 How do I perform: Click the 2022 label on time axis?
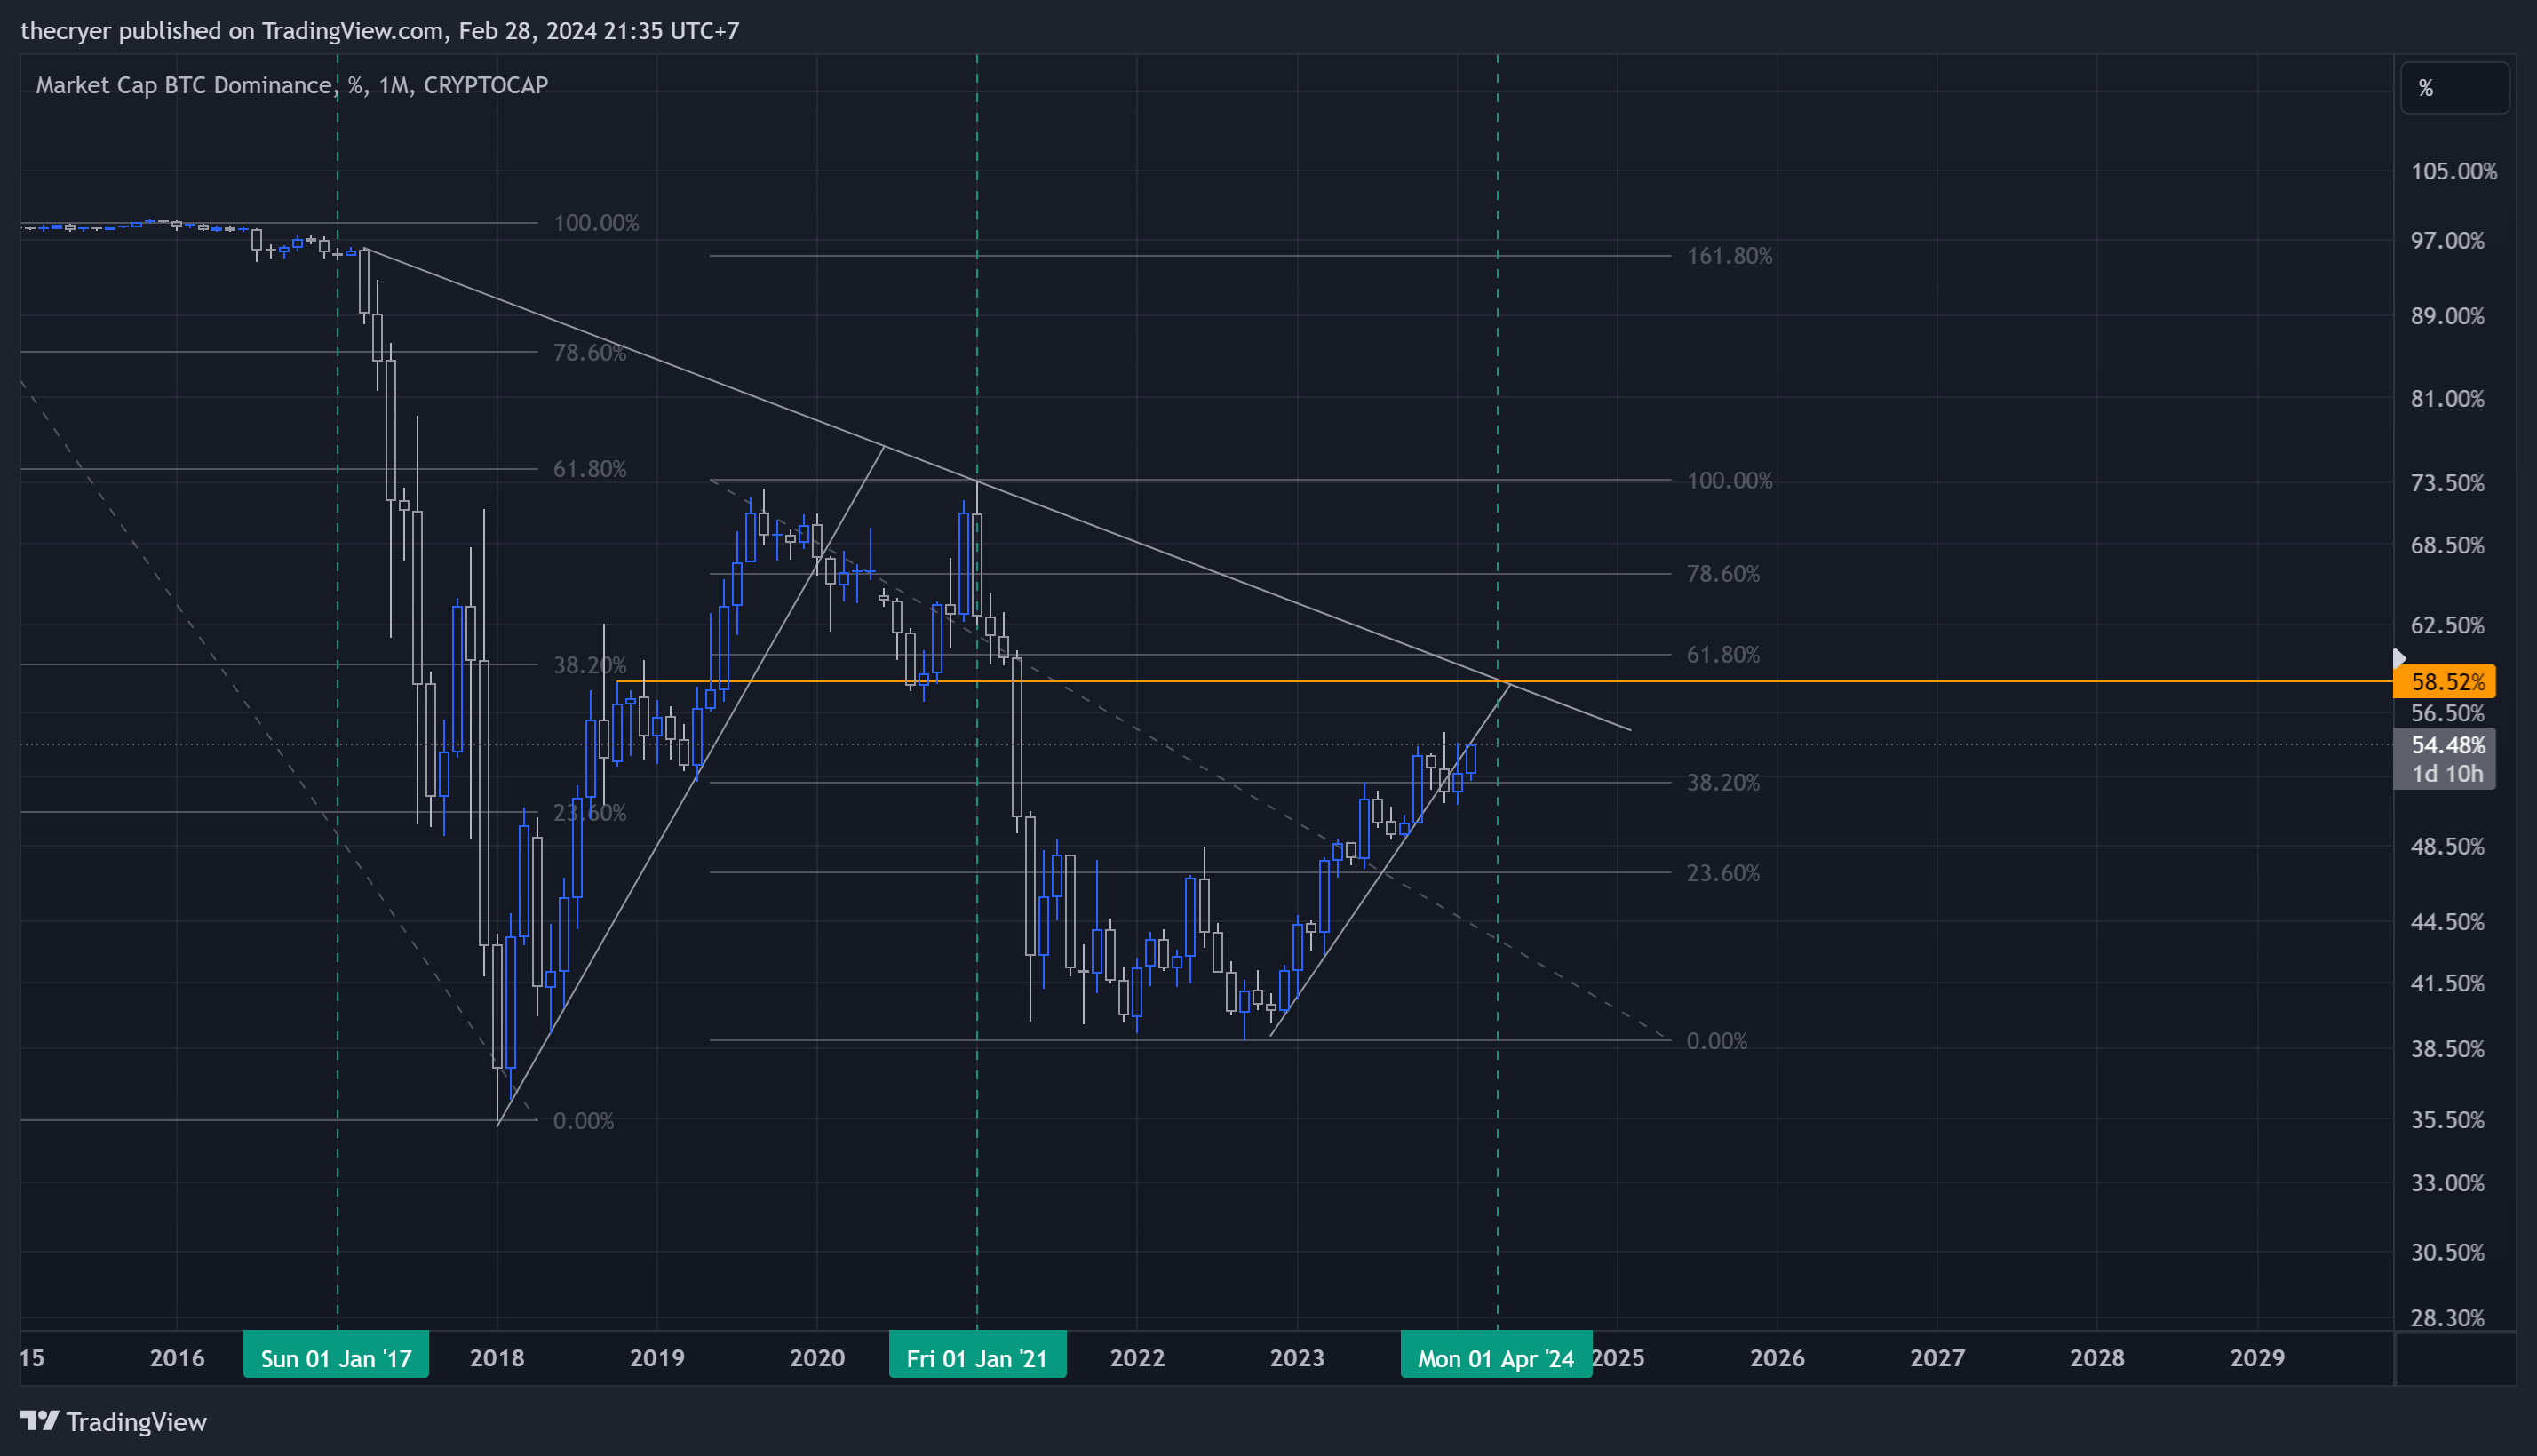coord(1137,1358)
